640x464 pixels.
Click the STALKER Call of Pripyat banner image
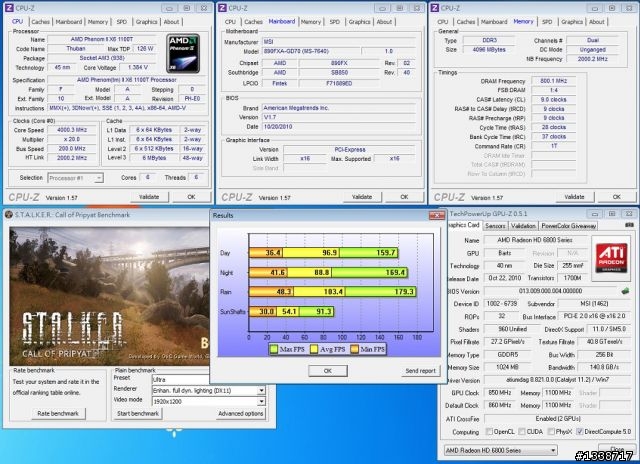[109, 296]
